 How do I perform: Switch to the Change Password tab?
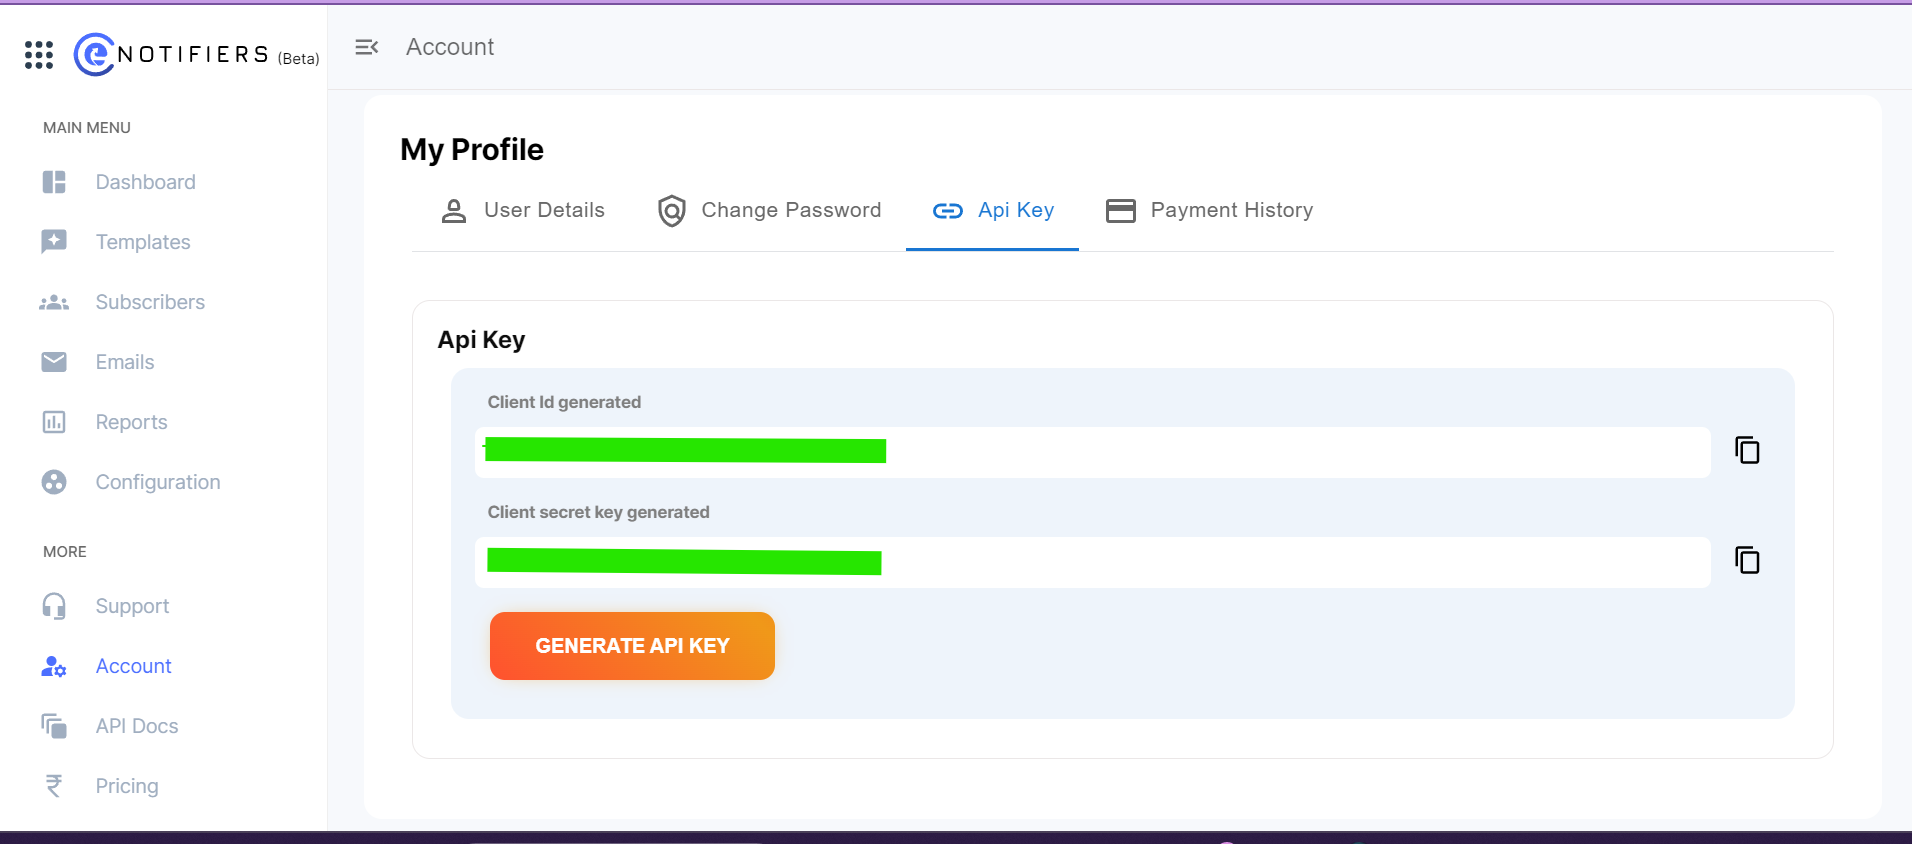pos(769,211)
